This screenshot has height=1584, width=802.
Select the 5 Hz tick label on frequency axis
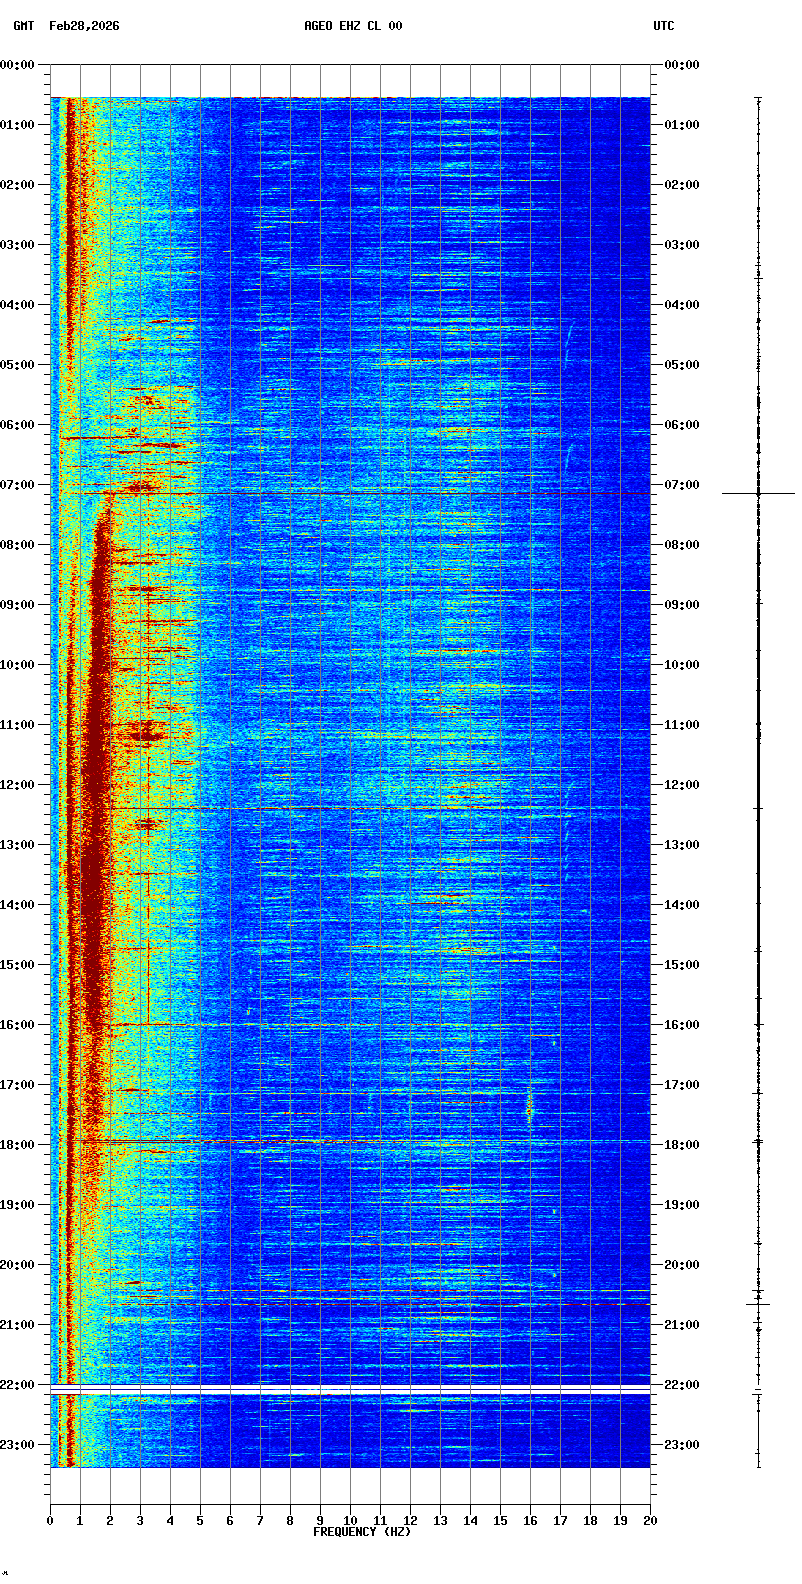tap(200, 1521)
